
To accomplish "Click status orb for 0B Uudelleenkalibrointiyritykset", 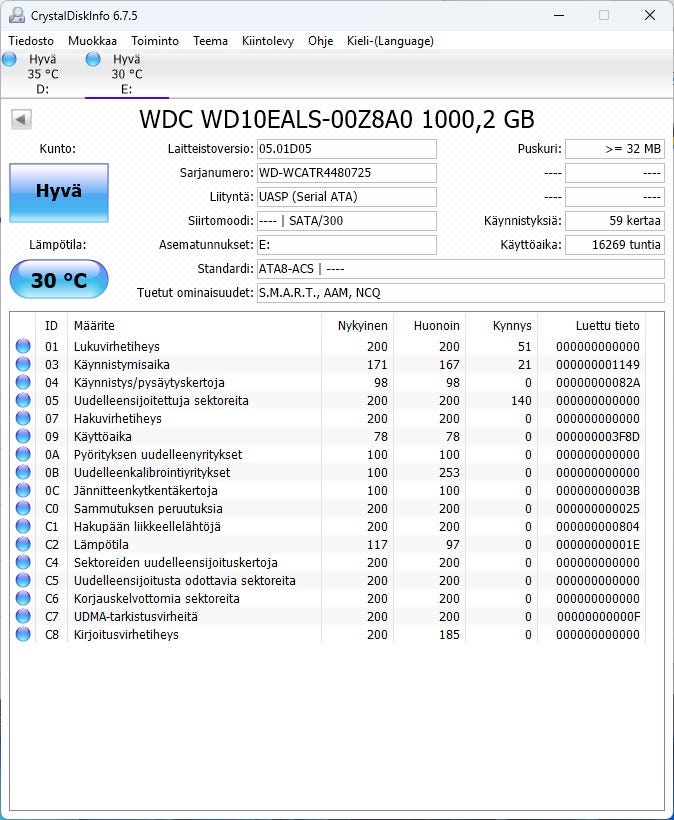I will (x=23, y=472).
